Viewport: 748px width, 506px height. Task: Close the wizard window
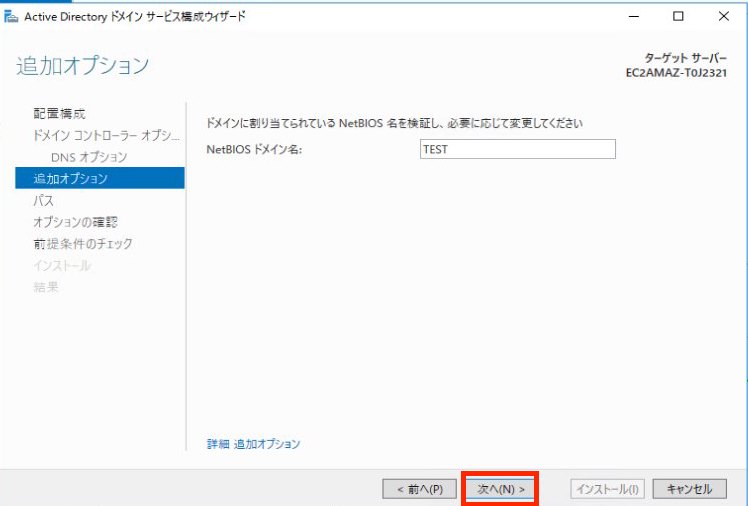pos(723,16)
